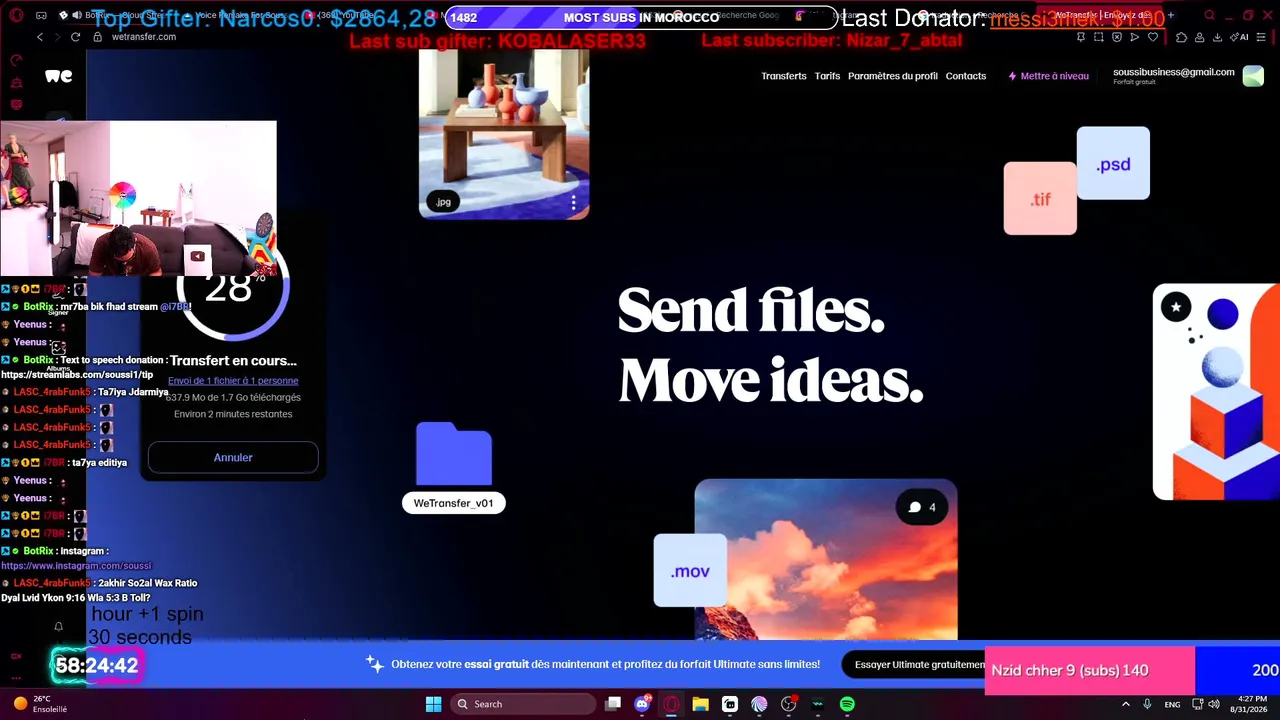This screenshot has height=720, width=1280.
Task: Click Mettre à niveau to upgrade
Action: [x=1048, y=76]
